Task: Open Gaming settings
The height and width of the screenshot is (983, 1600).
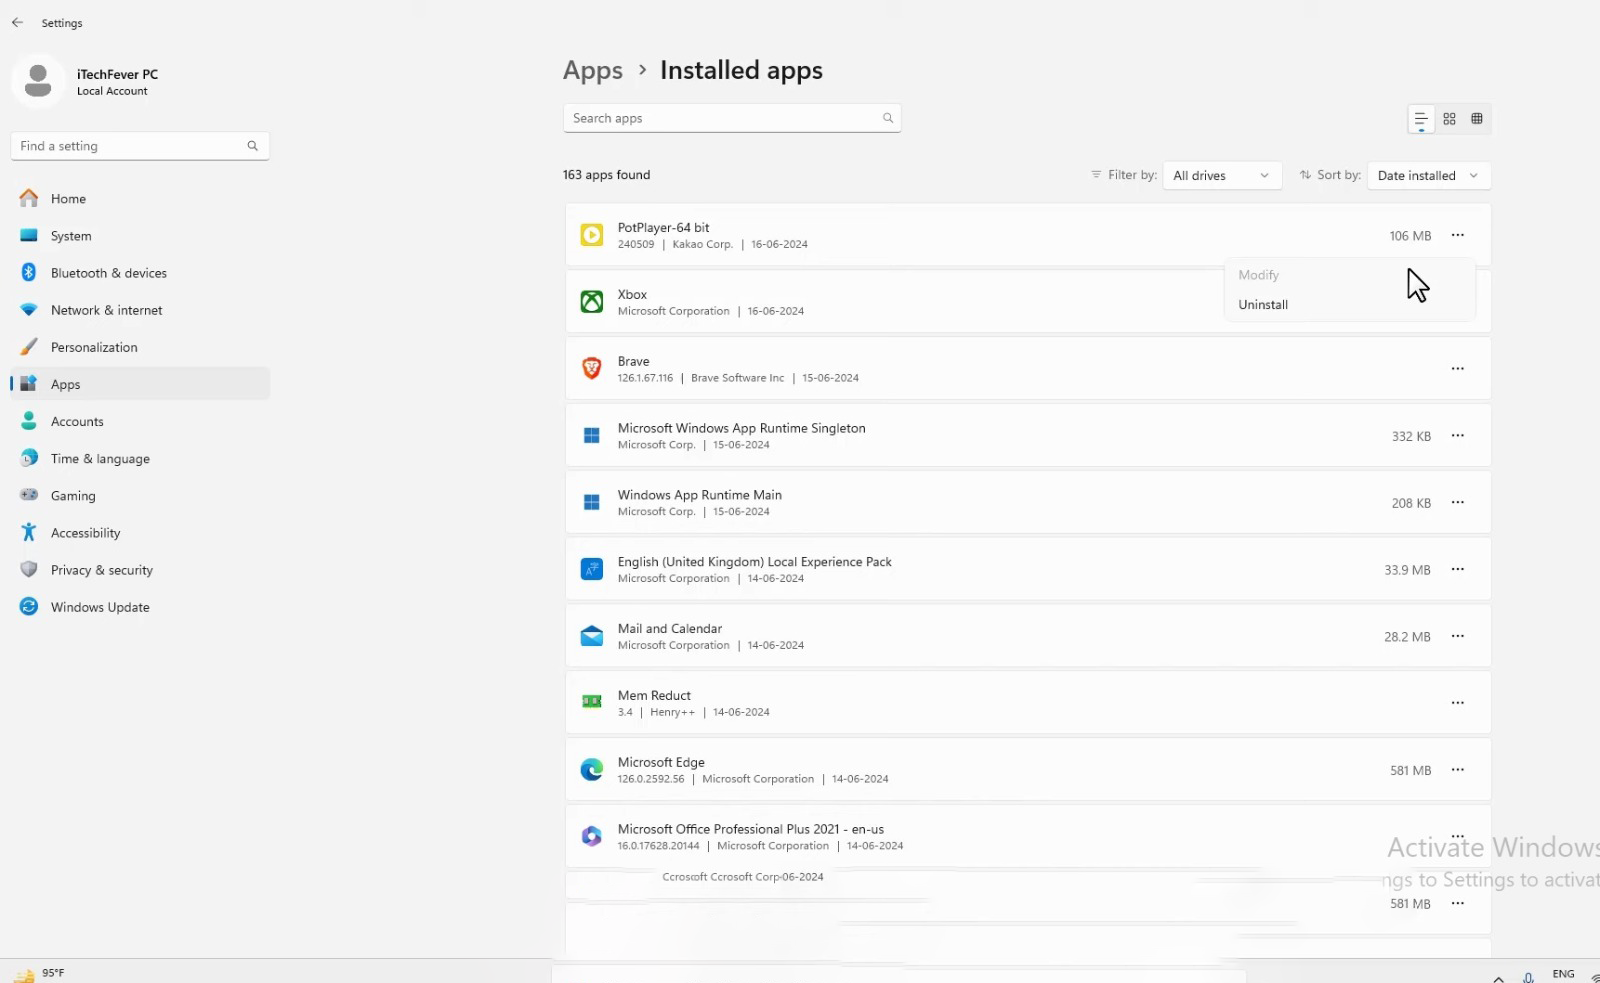Action: (x=140, y=495)
